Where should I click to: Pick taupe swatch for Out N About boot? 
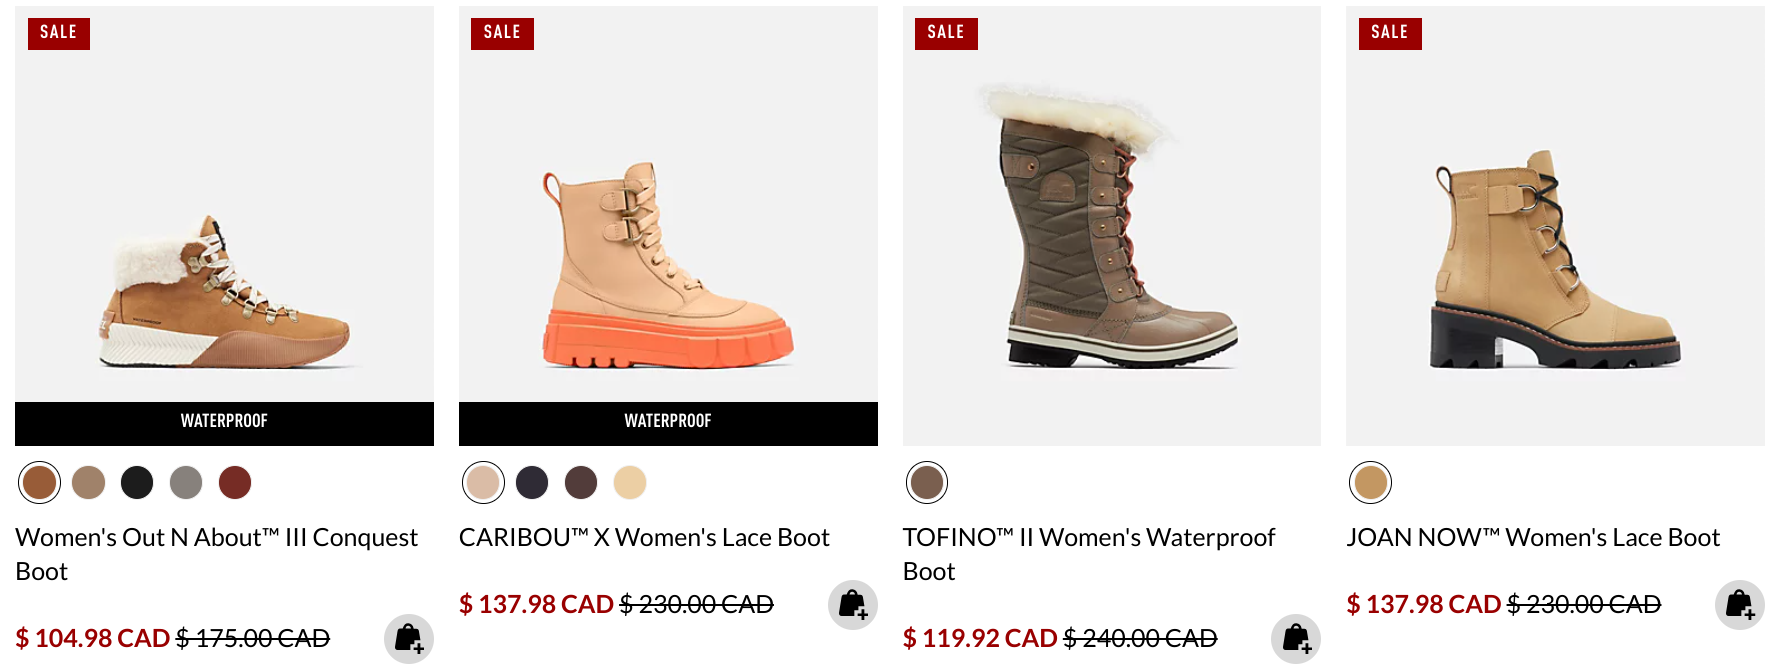click(x=89, y=482)
